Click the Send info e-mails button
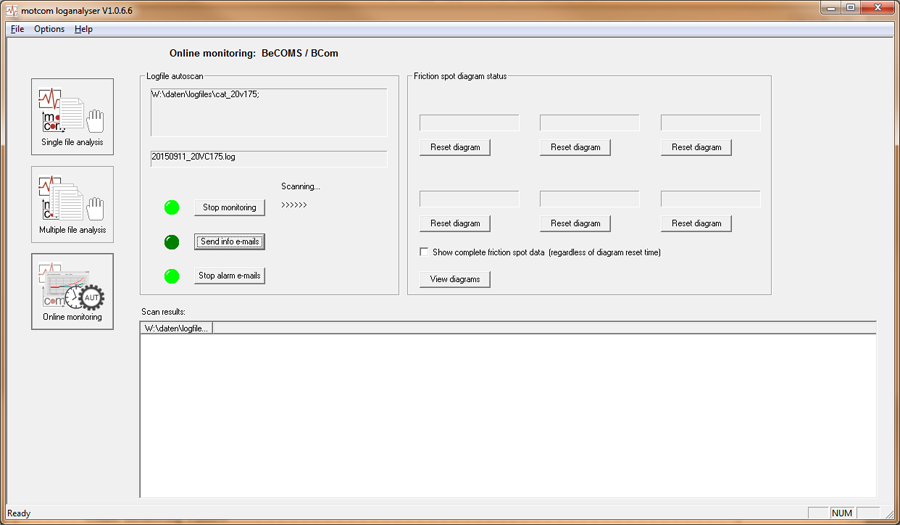 point(230,242)
